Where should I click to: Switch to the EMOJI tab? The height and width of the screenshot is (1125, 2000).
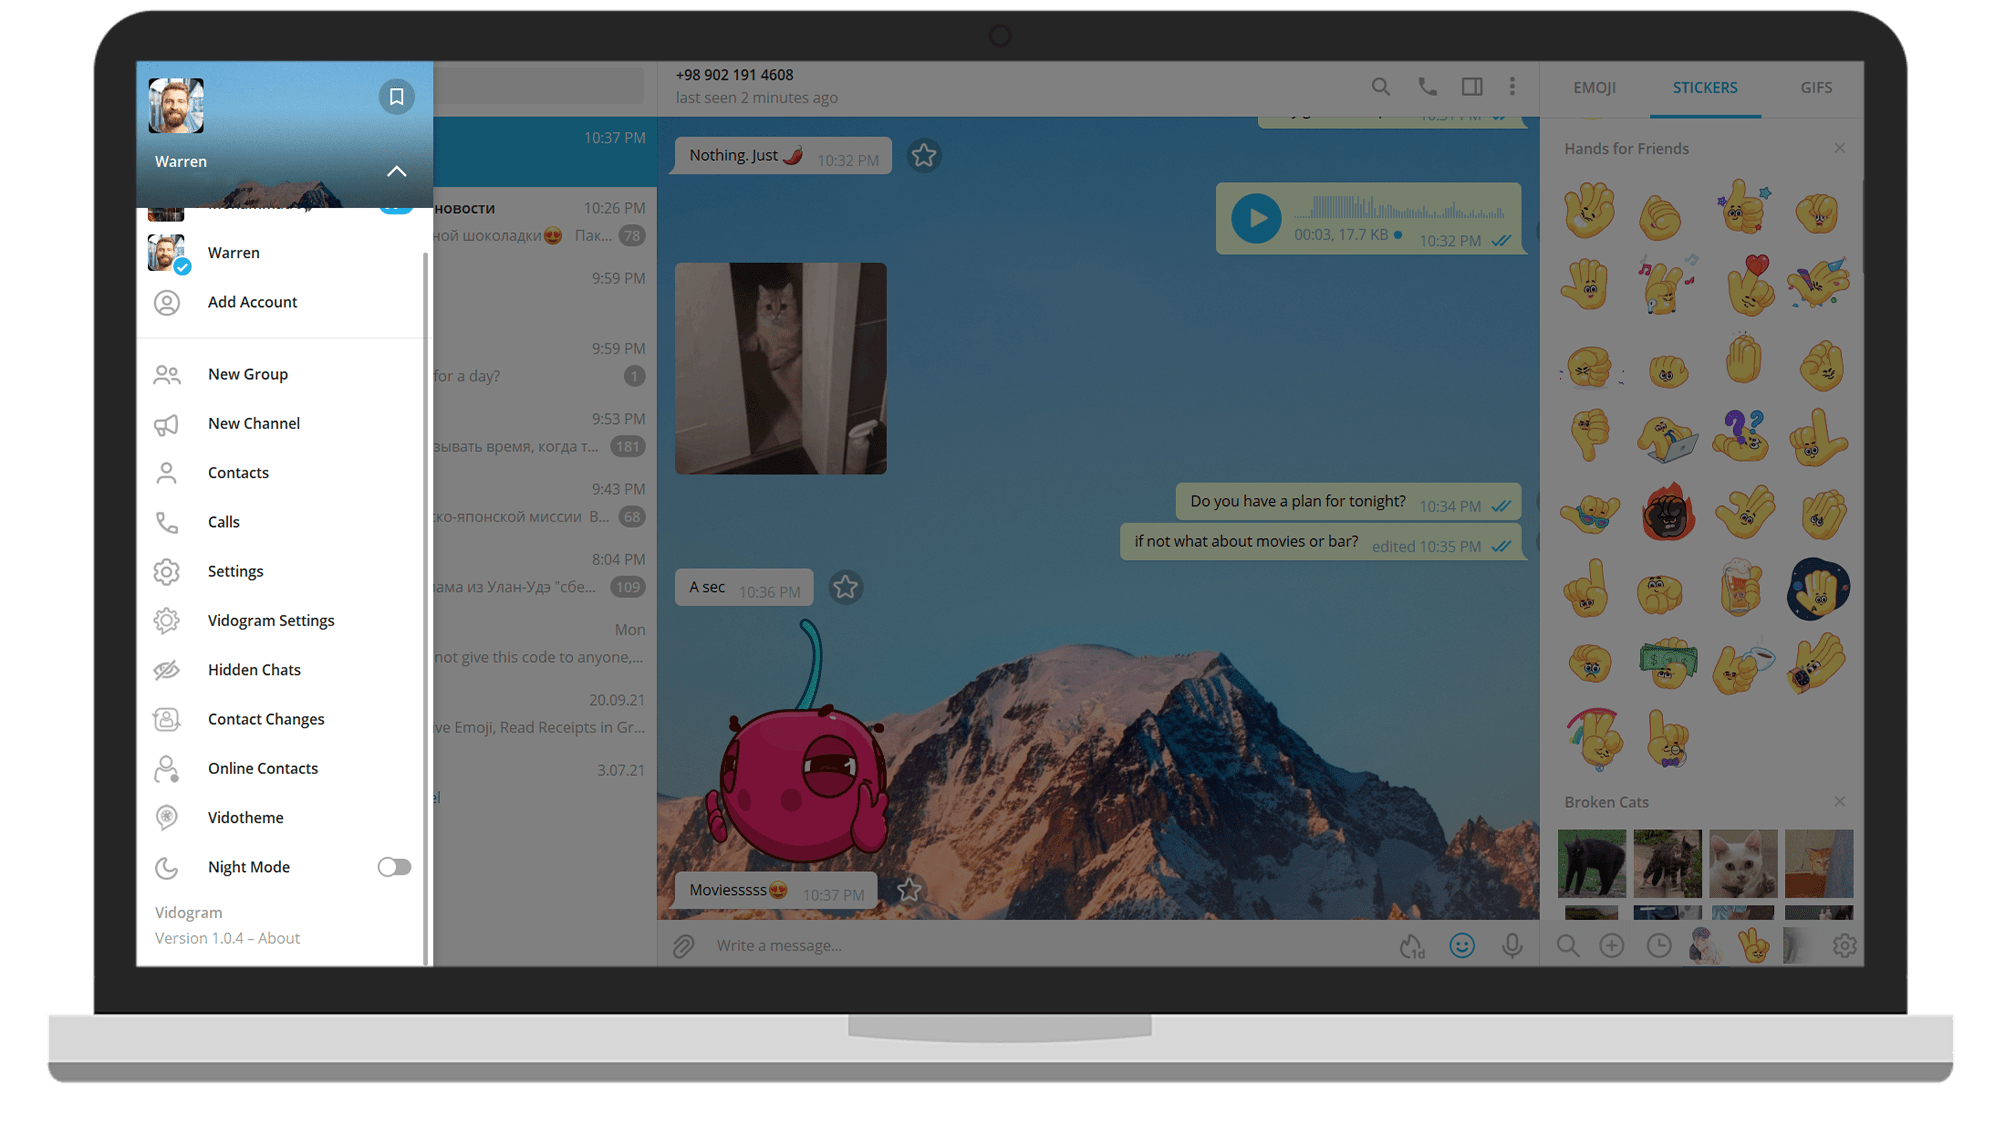(x=1594, y=88)
